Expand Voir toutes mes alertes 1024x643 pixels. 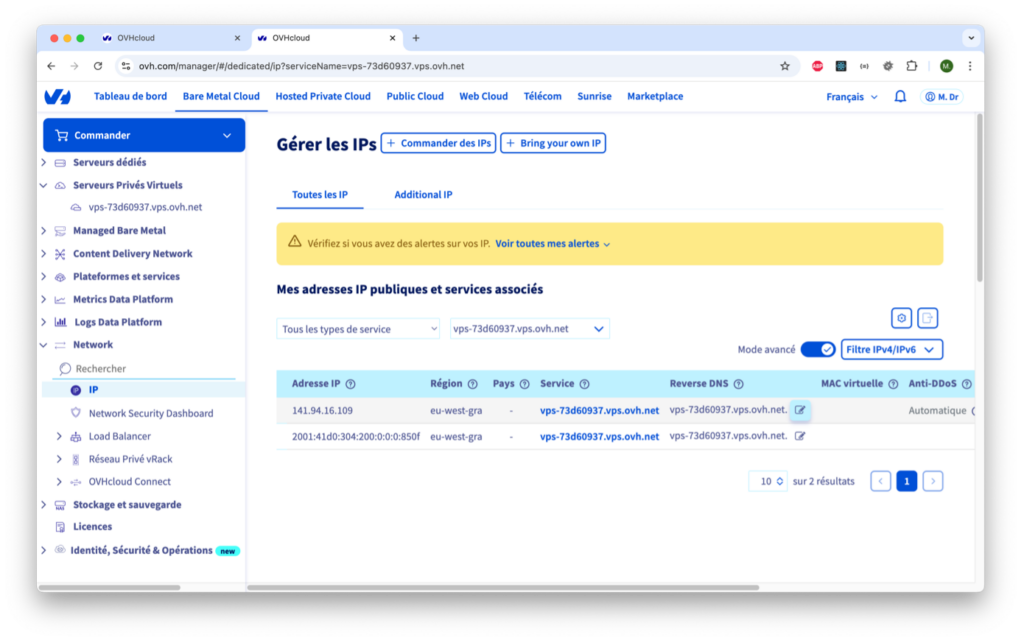pos(552,243)
